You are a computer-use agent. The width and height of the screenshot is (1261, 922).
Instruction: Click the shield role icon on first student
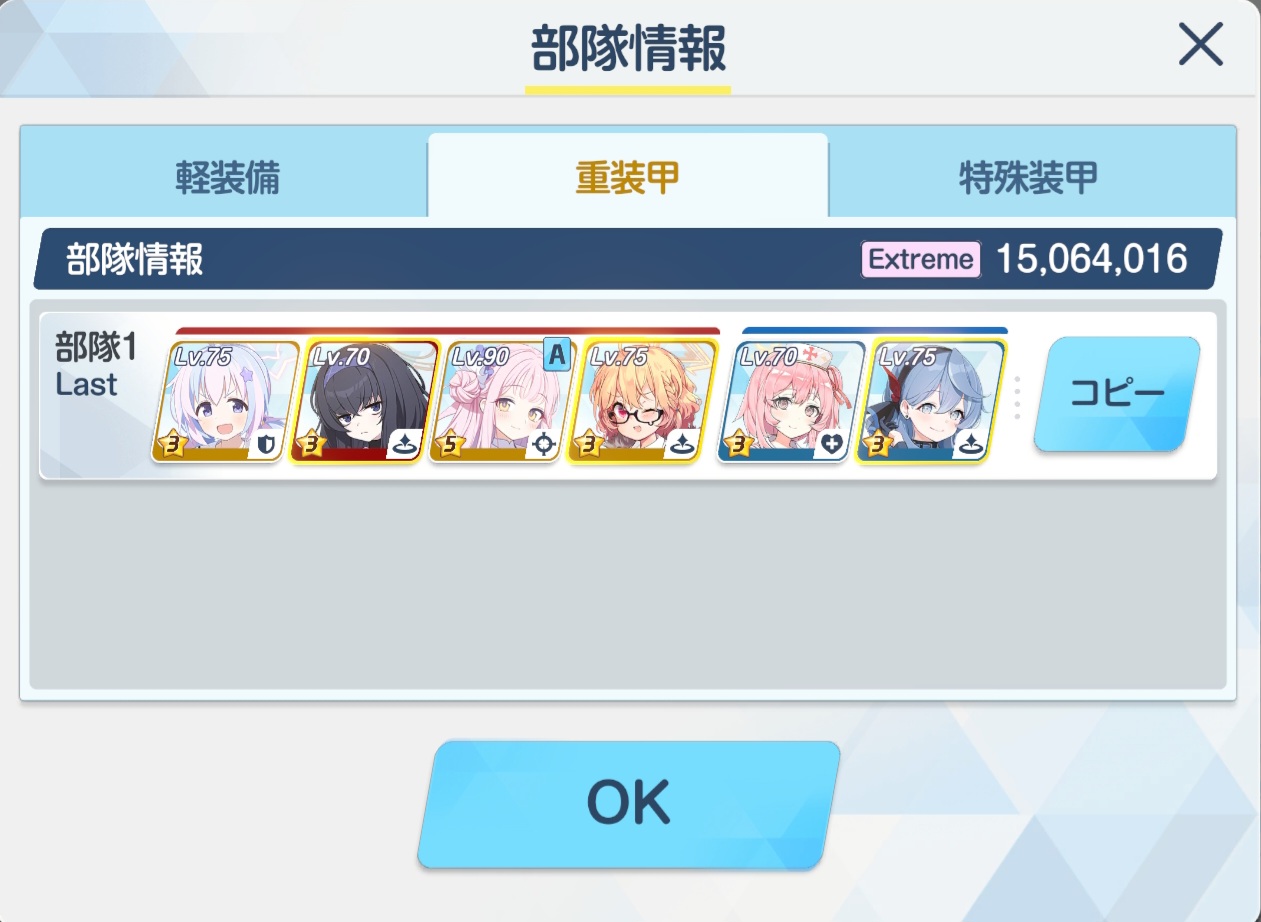[x=266, y=446]
